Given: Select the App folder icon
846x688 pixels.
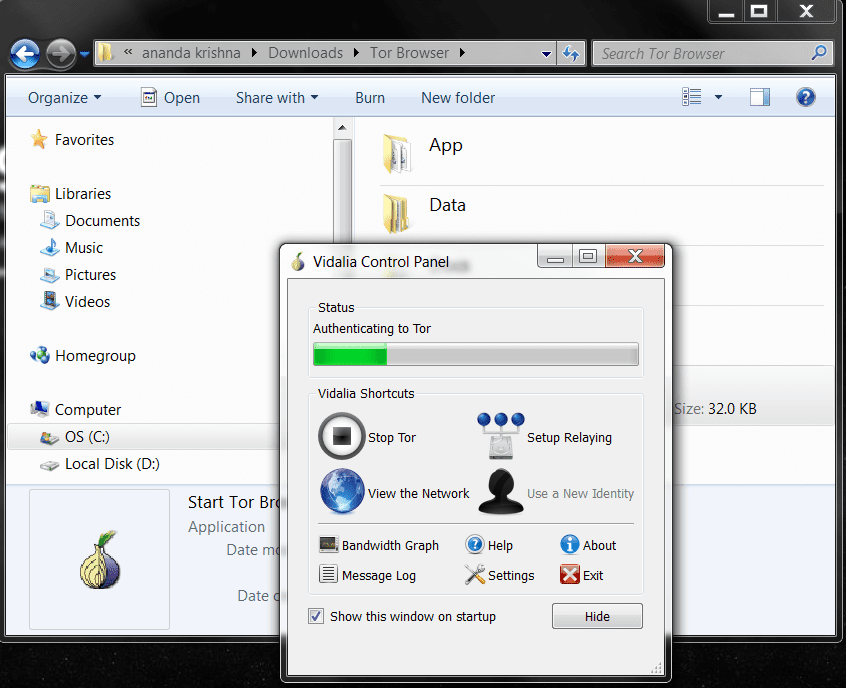Looking at the screenshot, I should point(397,154).
